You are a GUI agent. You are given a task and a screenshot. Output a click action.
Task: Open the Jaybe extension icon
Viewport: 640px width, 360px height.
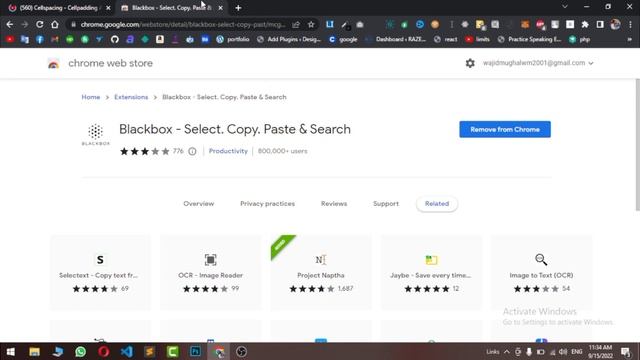431,260
